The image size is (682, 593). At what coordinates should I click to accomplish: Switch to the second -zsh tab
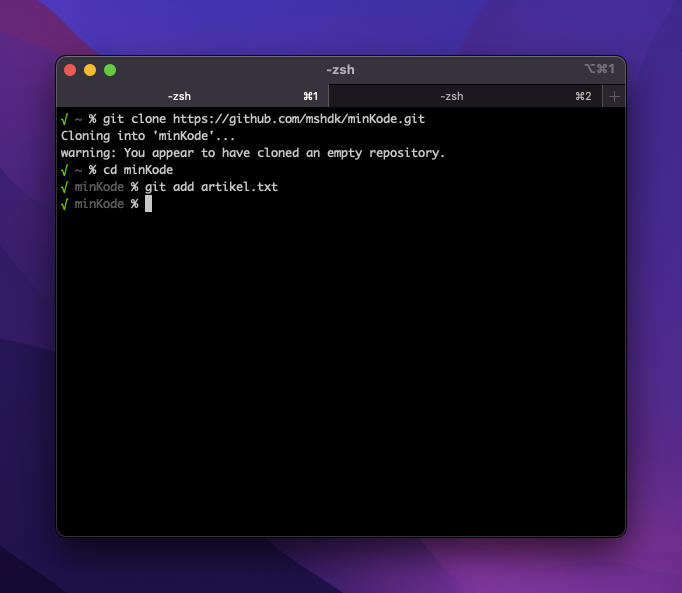click(465, 96)
